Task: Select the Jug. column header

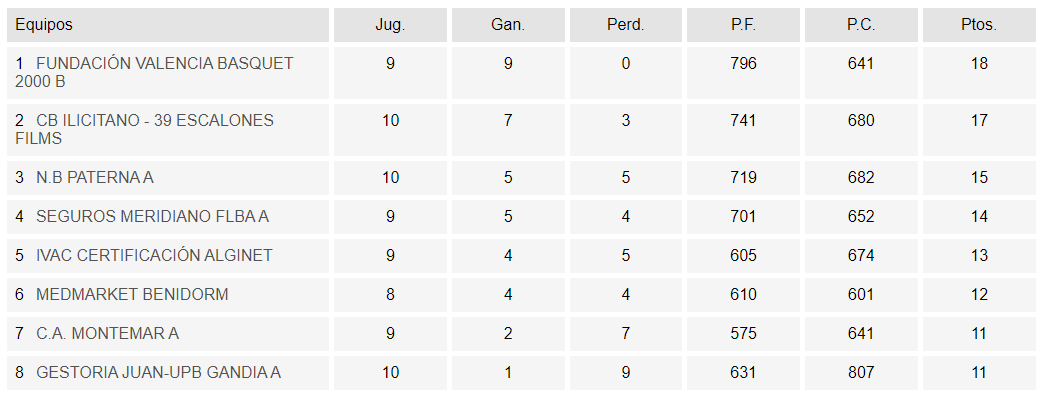Action: pos(390,25)
